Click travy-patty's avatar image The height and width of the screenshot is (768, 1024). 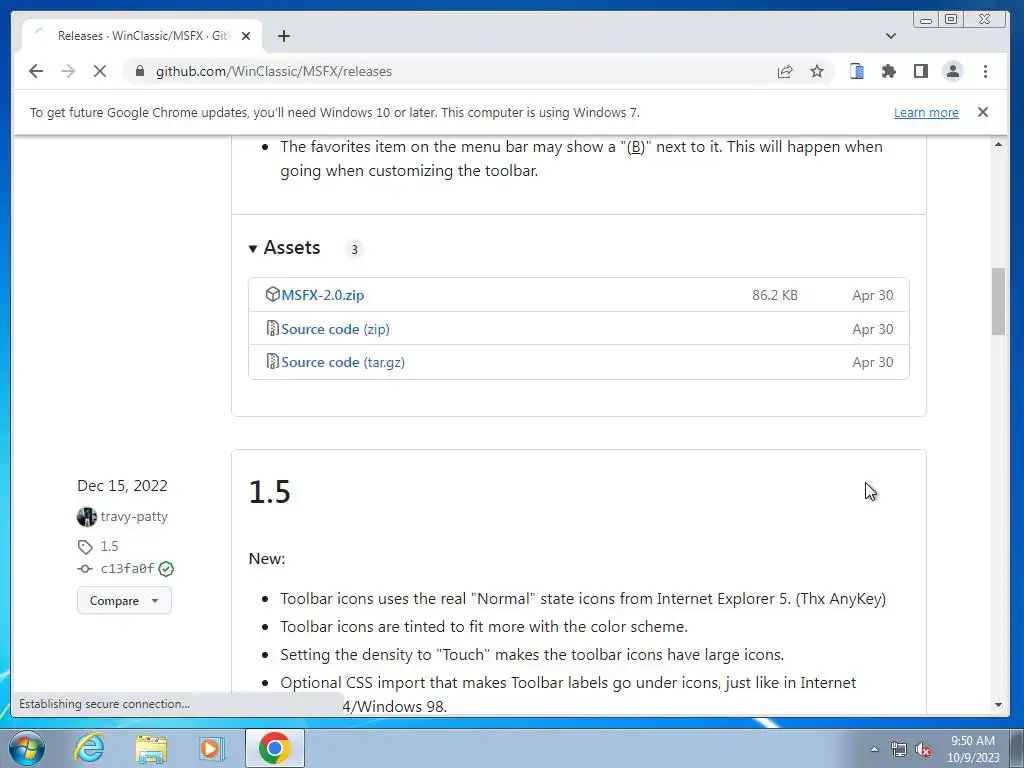pyautogui.click(x=86, y=517)
